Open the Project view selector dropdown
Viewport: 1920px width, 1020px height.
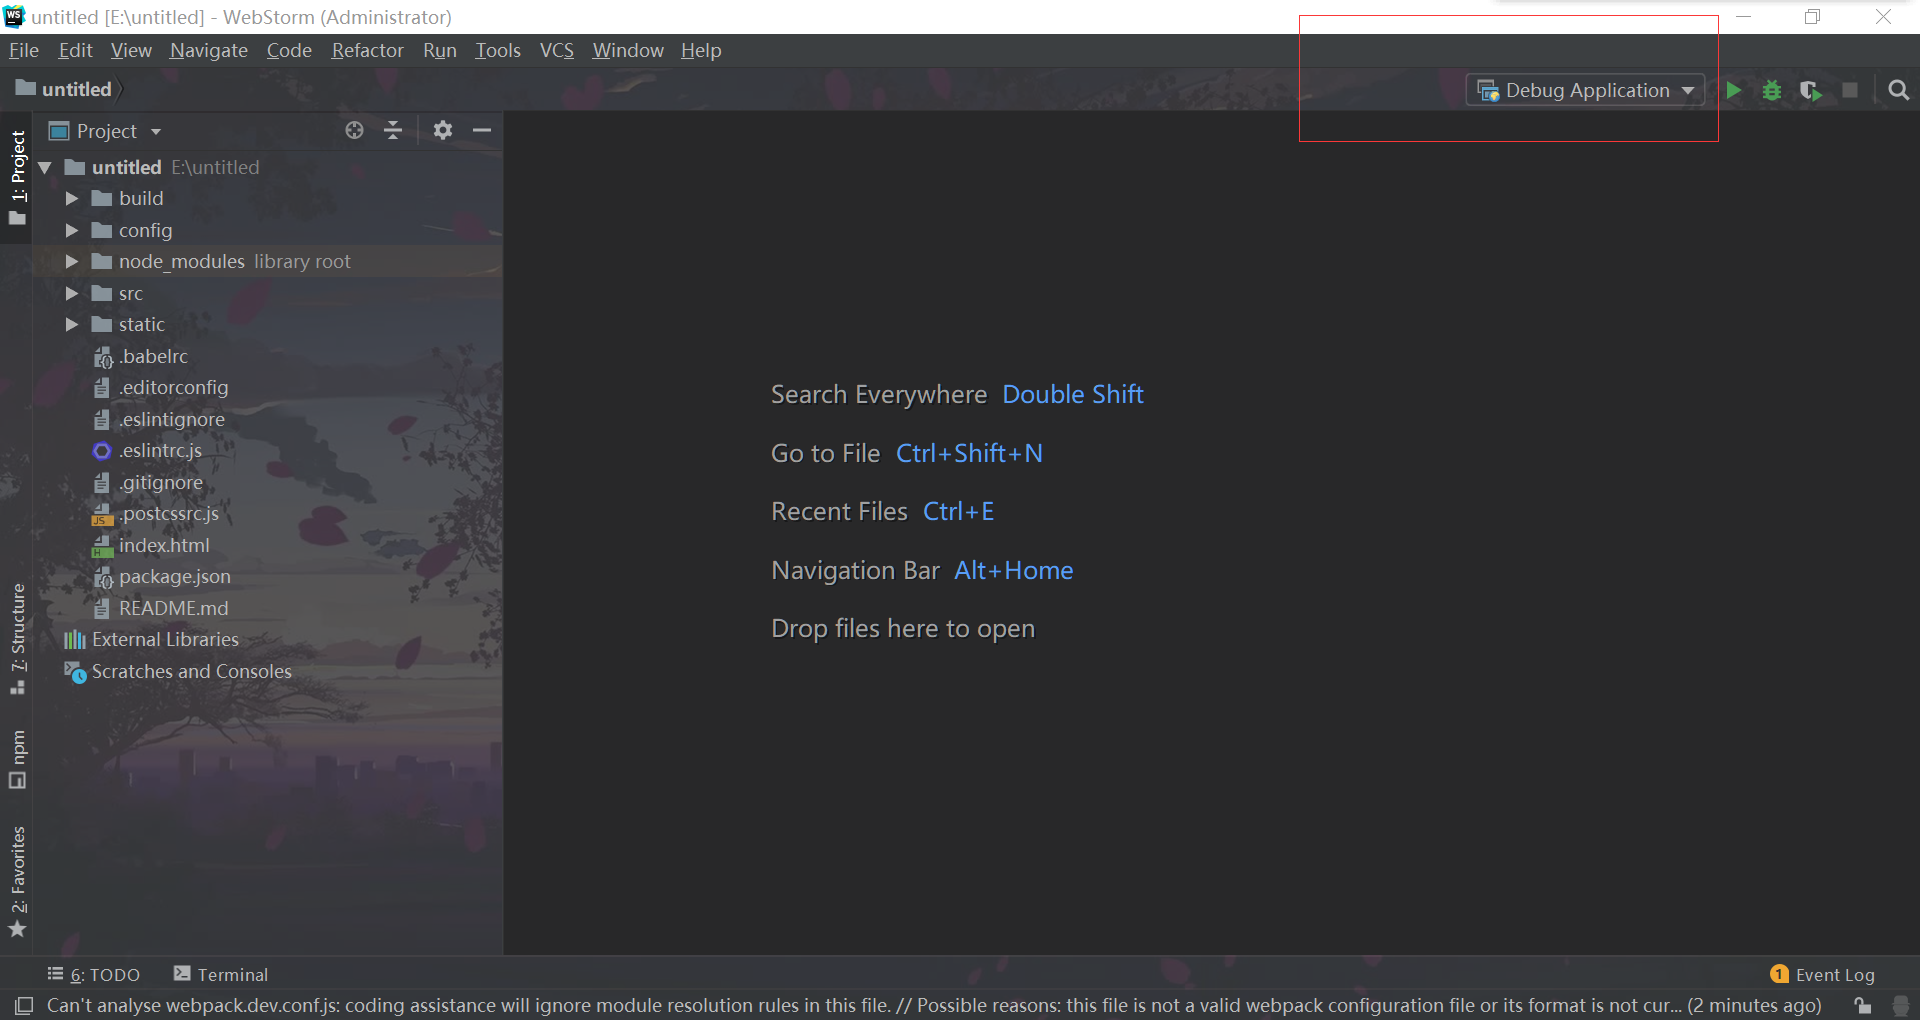coord(105,131)
